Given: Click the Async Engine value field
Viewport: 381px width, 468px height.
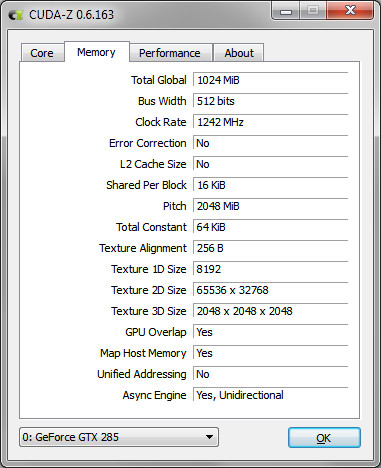Looking at the screenshot, I should tap(271, 395).
